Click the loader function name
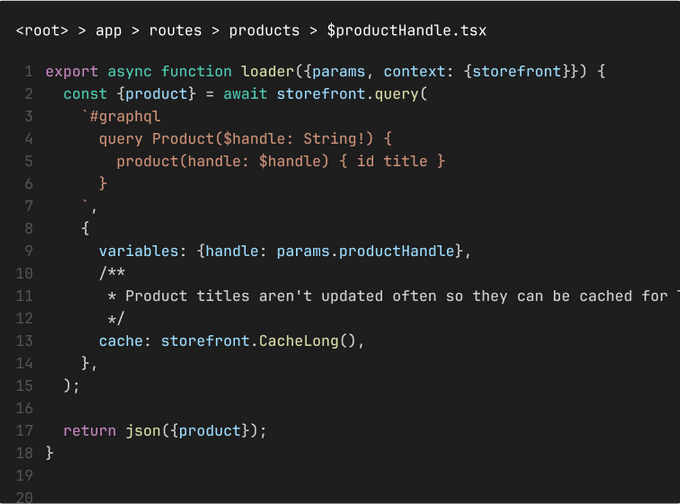This screenshot has width=680, height=504. click(x=264, y=72)
